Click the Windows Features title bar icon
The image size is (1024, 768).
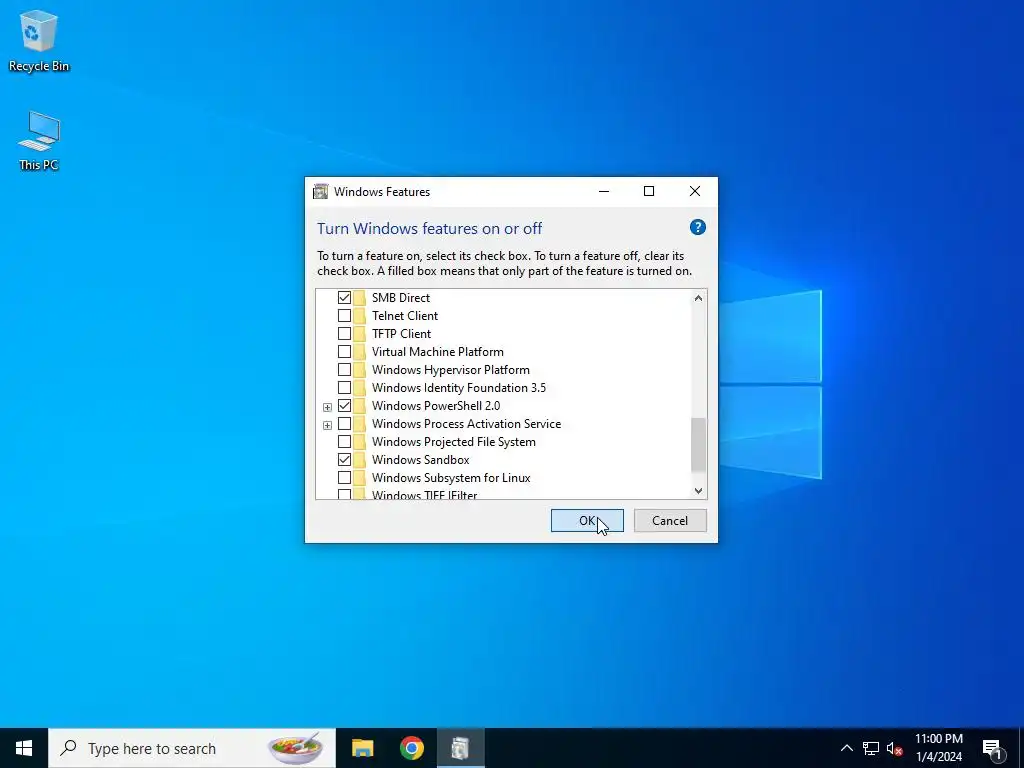click(x=321, y=191)
